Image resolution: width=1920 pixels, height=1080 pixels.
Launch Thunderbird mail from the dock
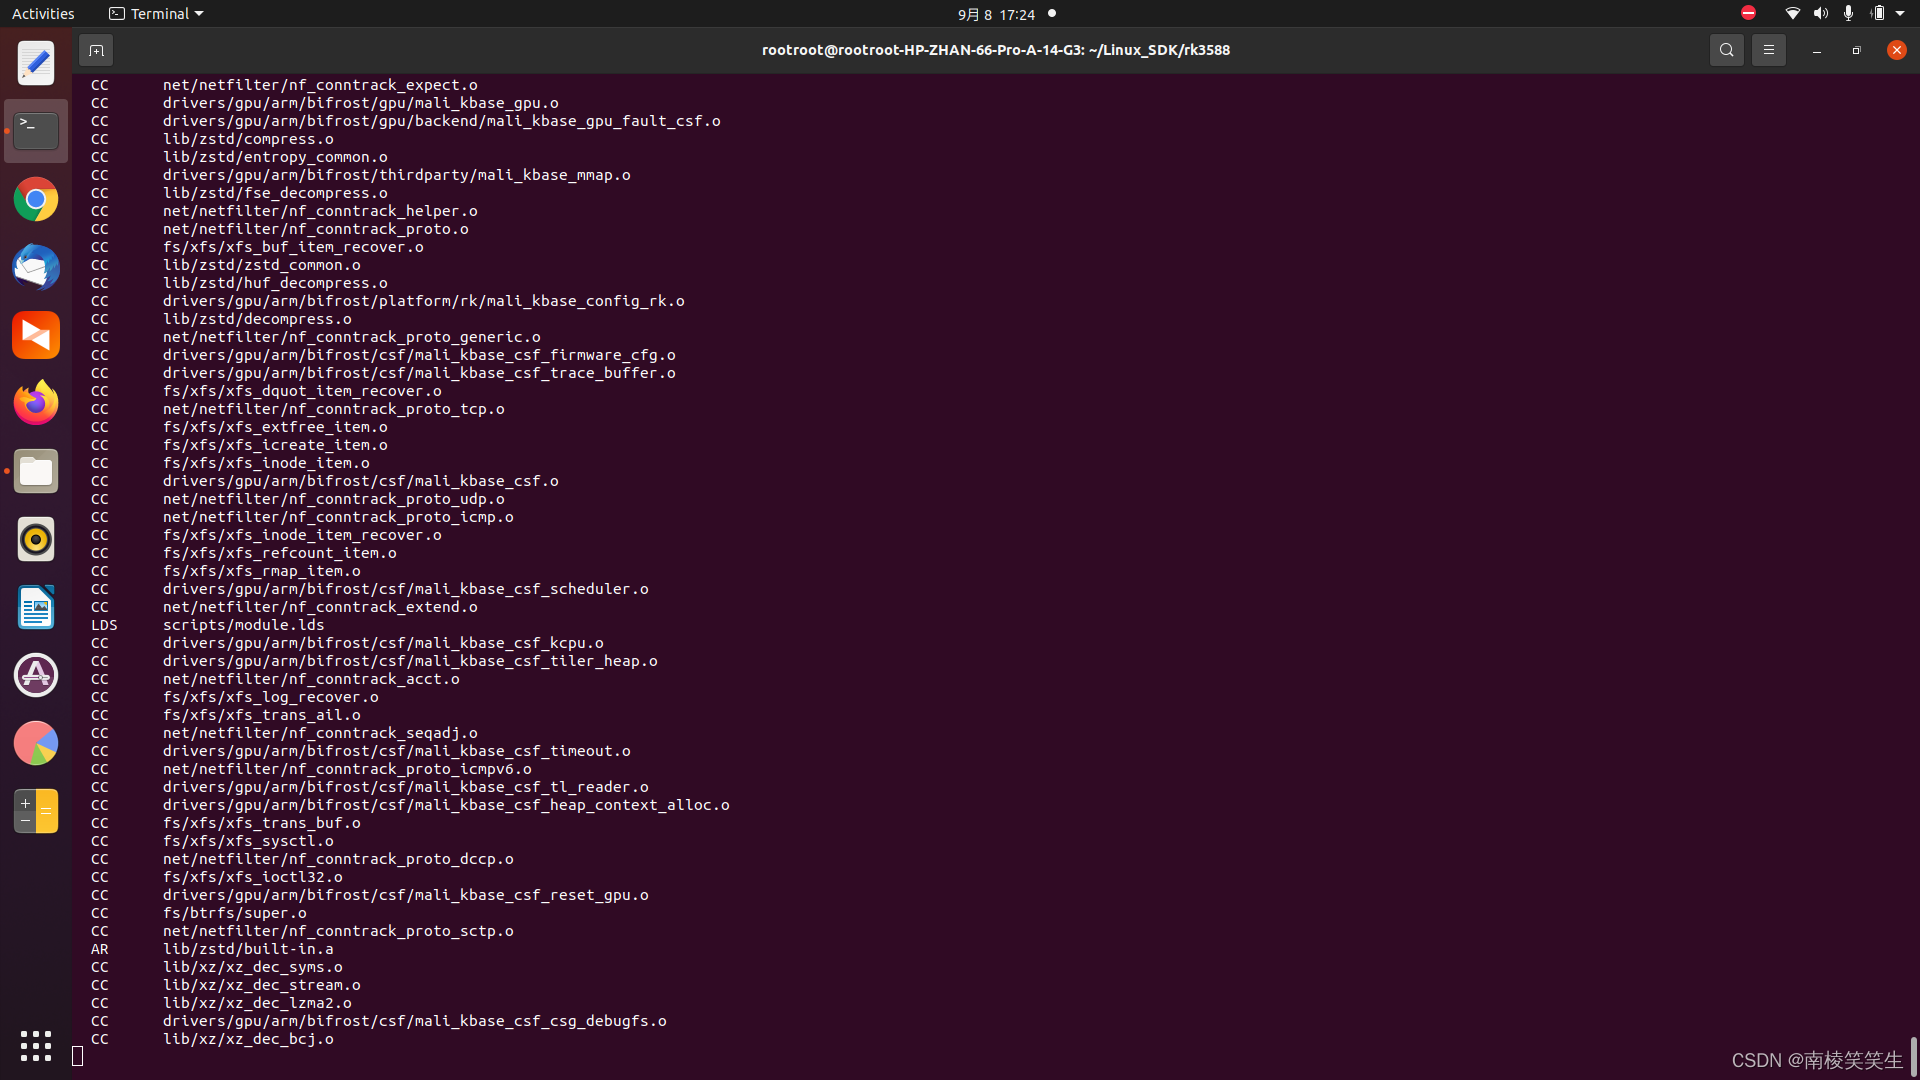35,267
